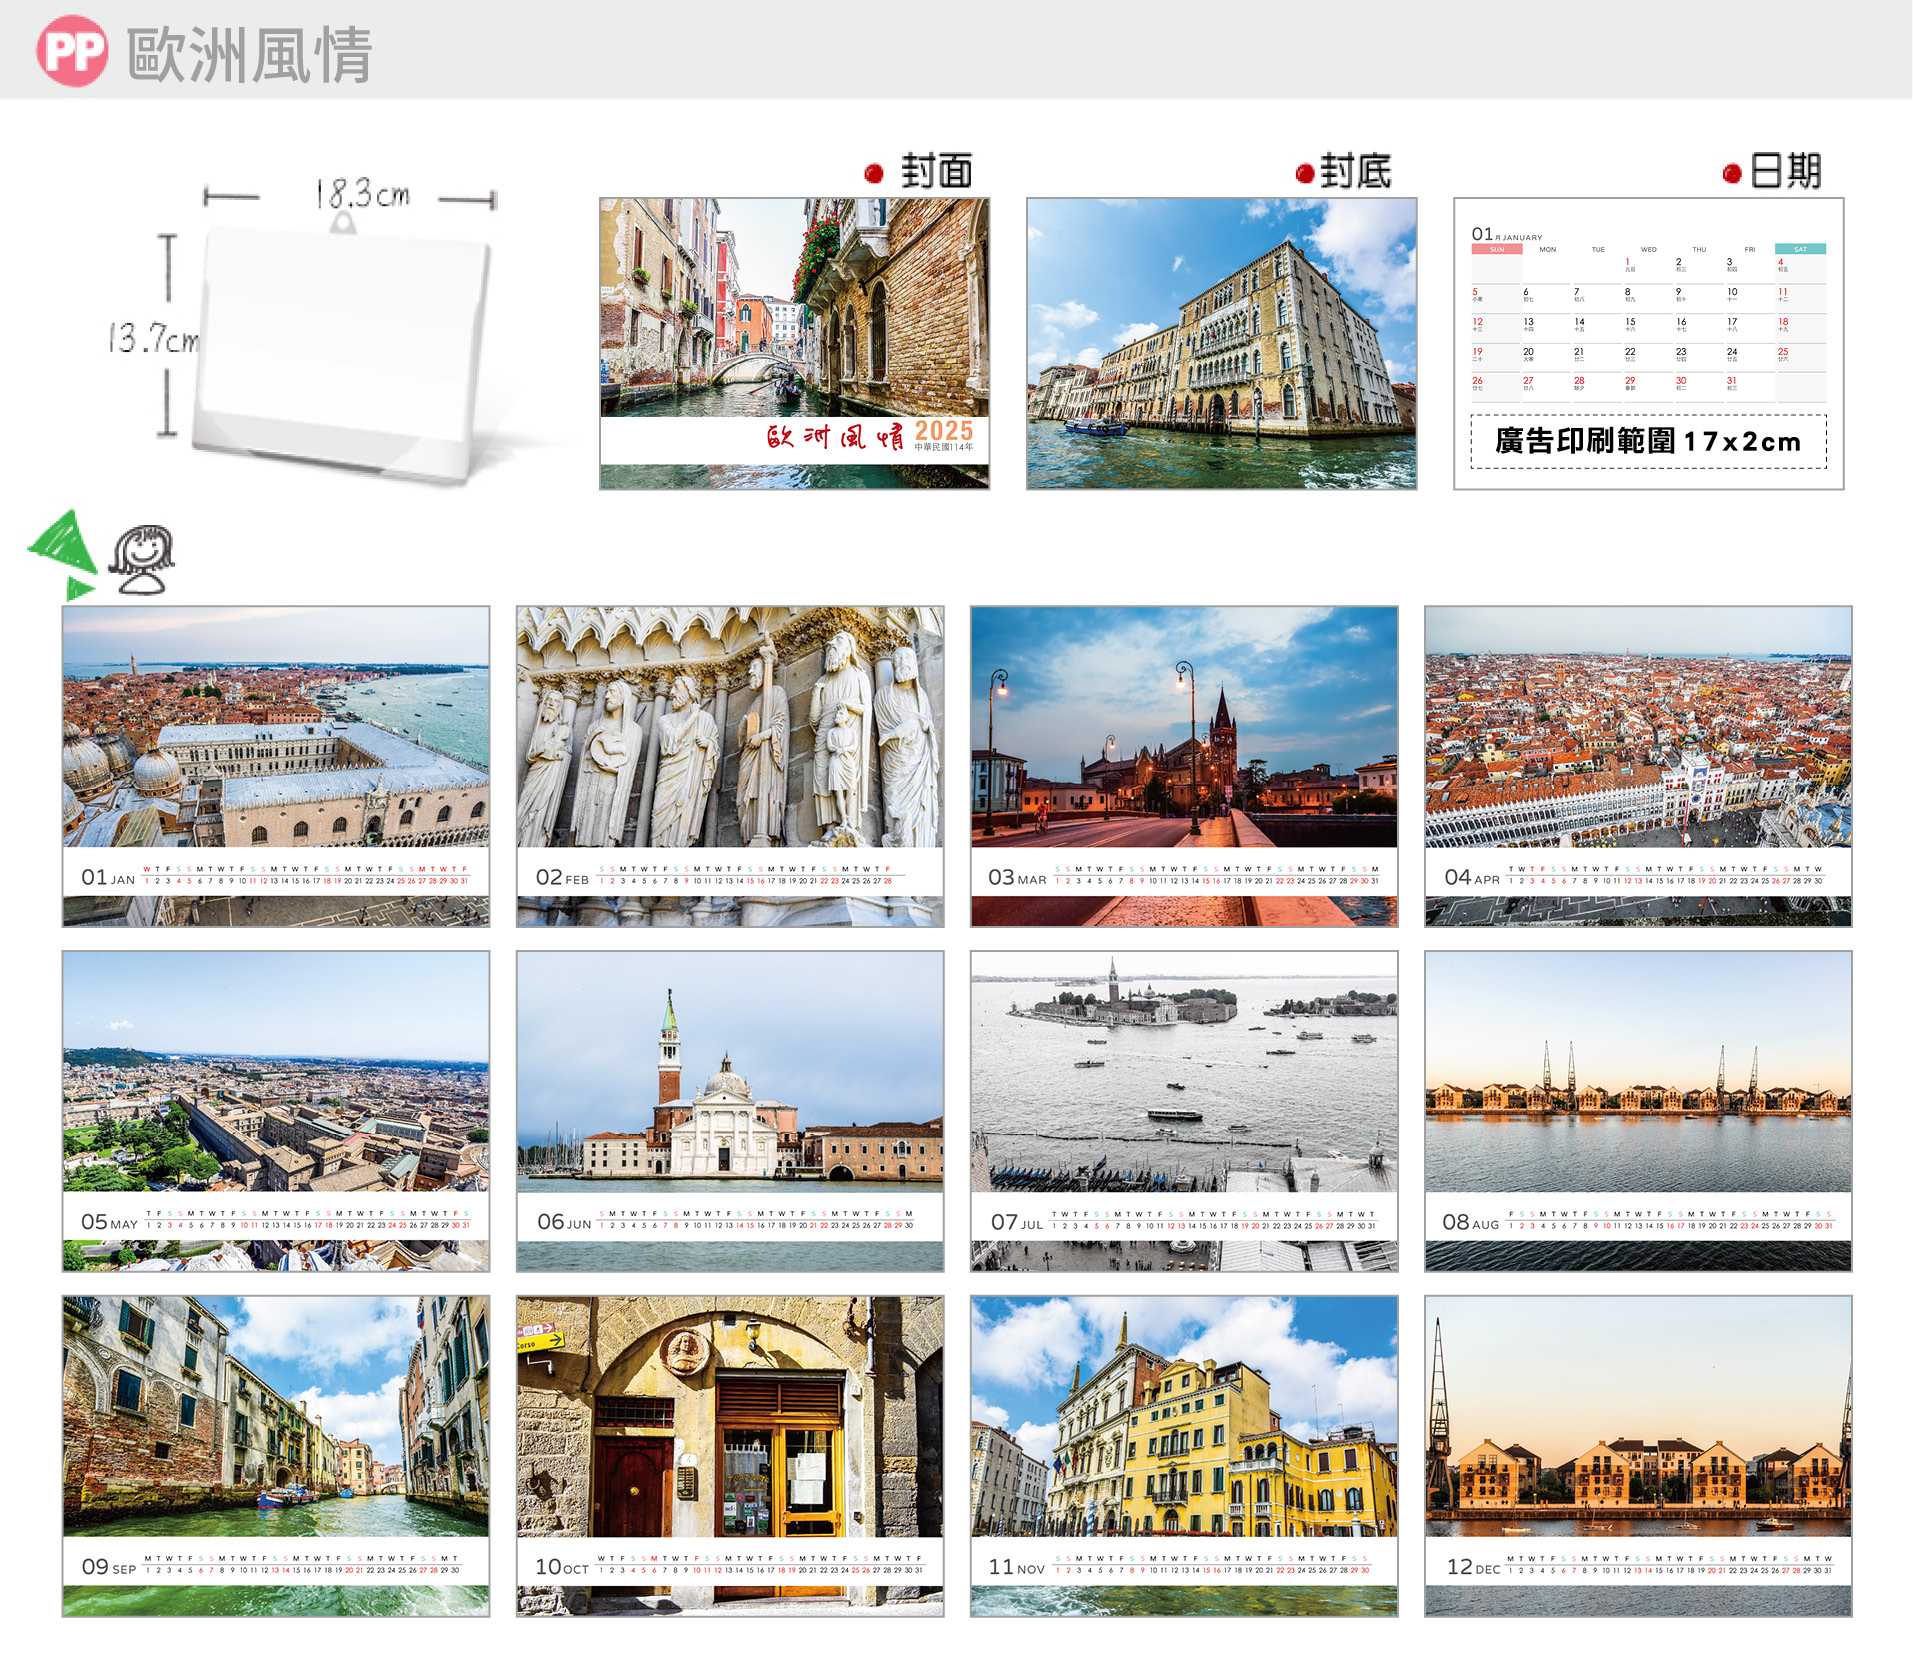This screenshot has width=1913, height=1667.
Task: Click the pink PP logo icon
Action: [x=72, y=51]
